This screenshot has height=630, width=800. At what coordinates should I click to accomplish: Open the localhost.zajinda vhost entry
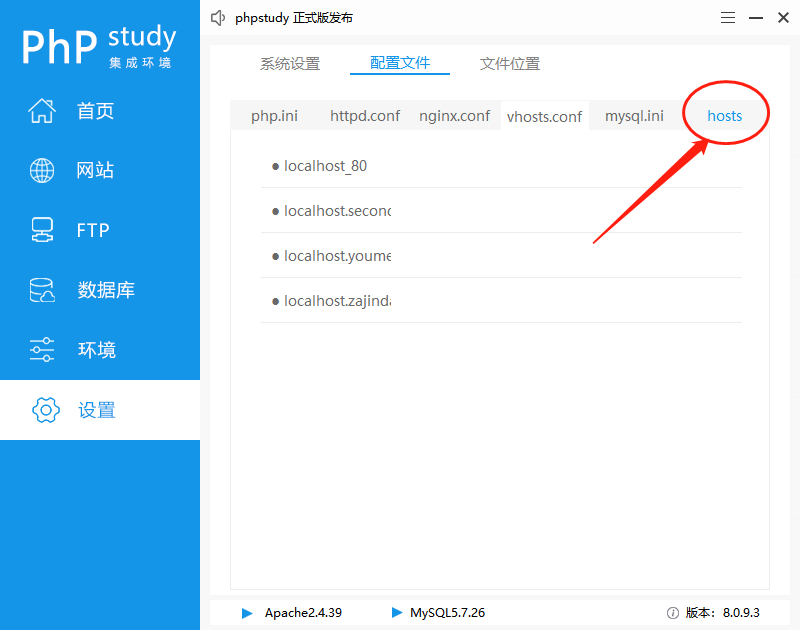coord(337,301)
